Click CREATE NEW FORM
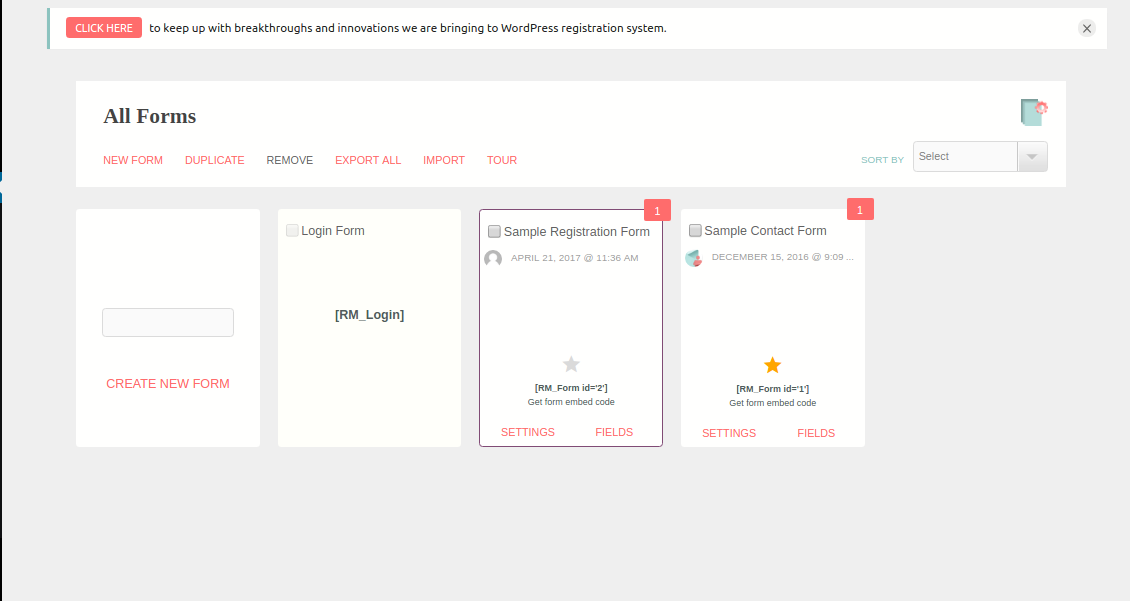This screenshot has height=601, width=1130. (167, 383)
